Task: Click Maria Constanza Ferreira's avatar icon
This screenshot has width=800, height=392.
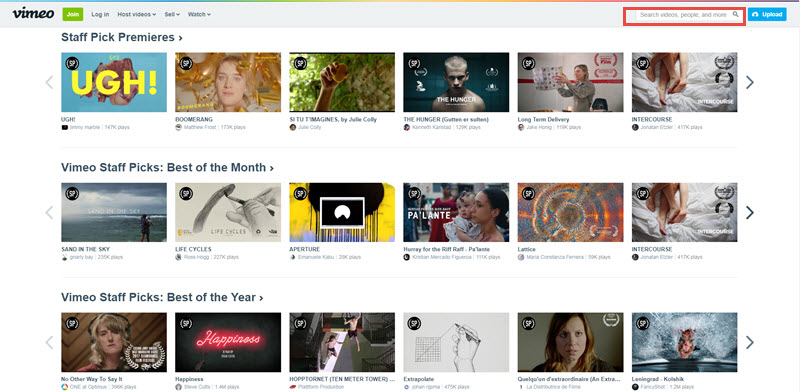Action: pyautogui.click(x=521, y=257)
